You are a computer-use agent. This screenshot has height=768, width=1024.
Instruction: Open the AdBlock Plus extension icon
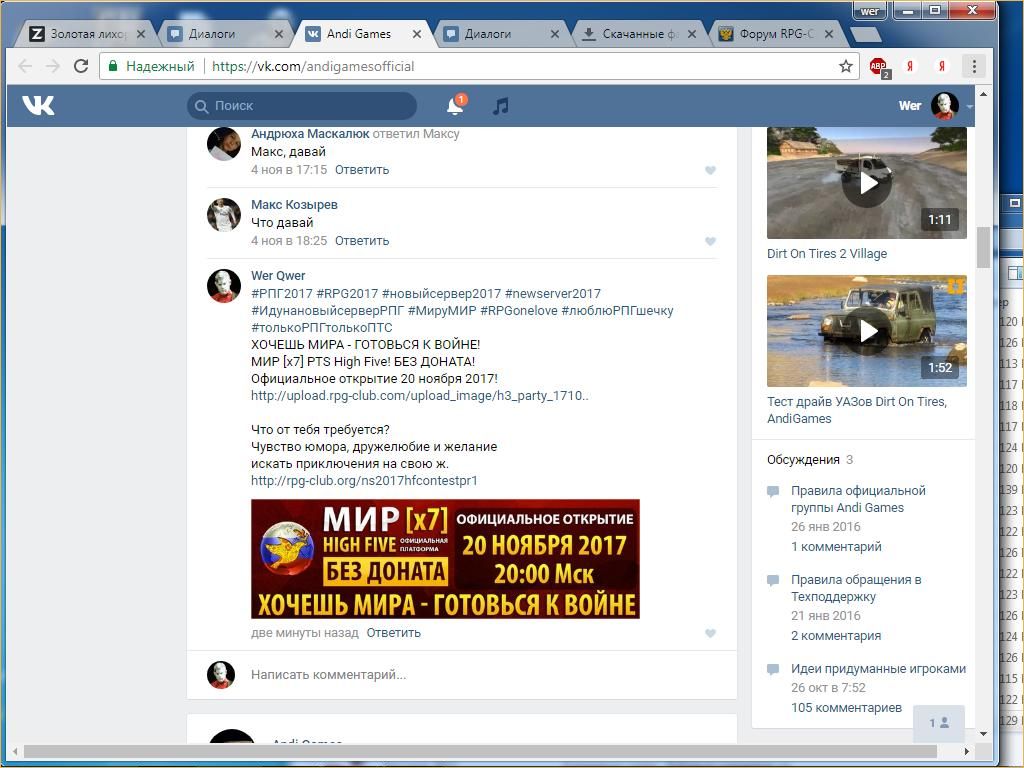point(879,66)
